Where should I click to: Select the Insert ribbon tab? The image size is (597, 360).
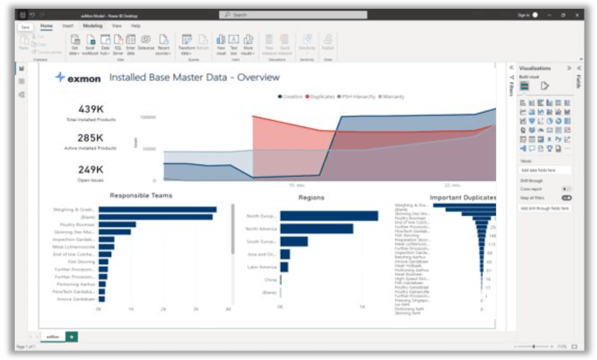pos(68,26)
